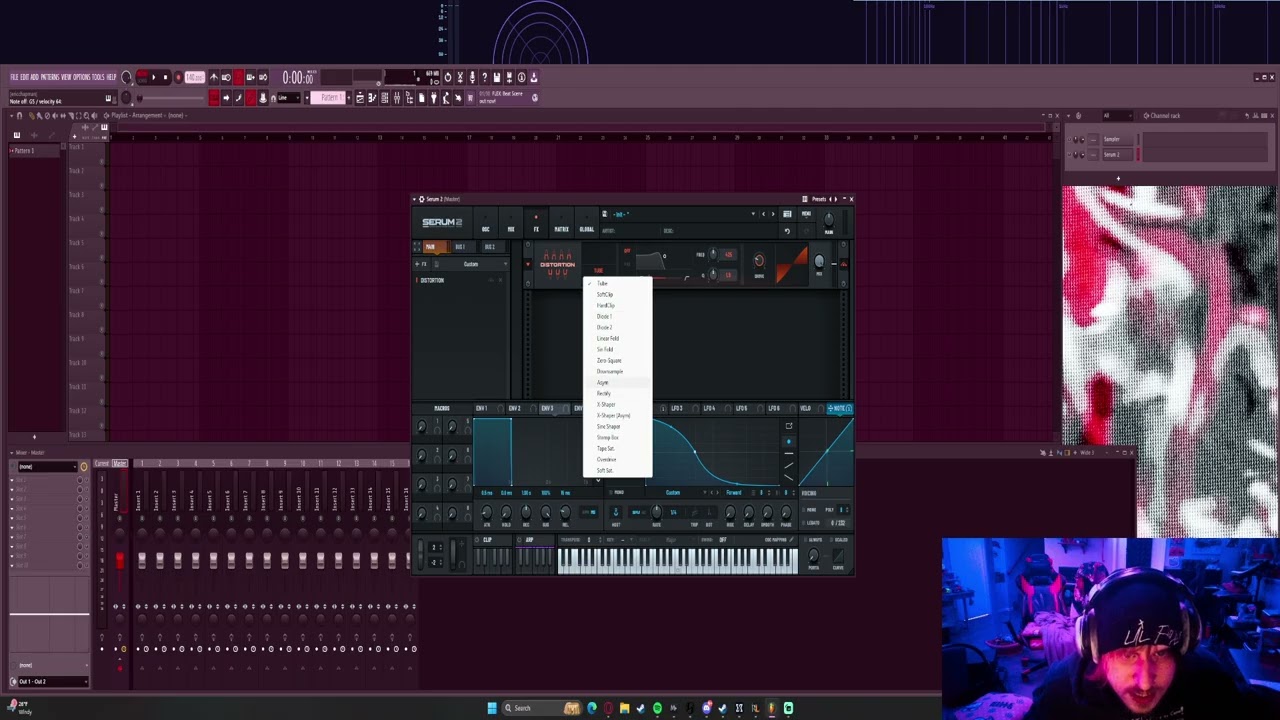Open the channel rack view icon

click(x=385, y=97)
